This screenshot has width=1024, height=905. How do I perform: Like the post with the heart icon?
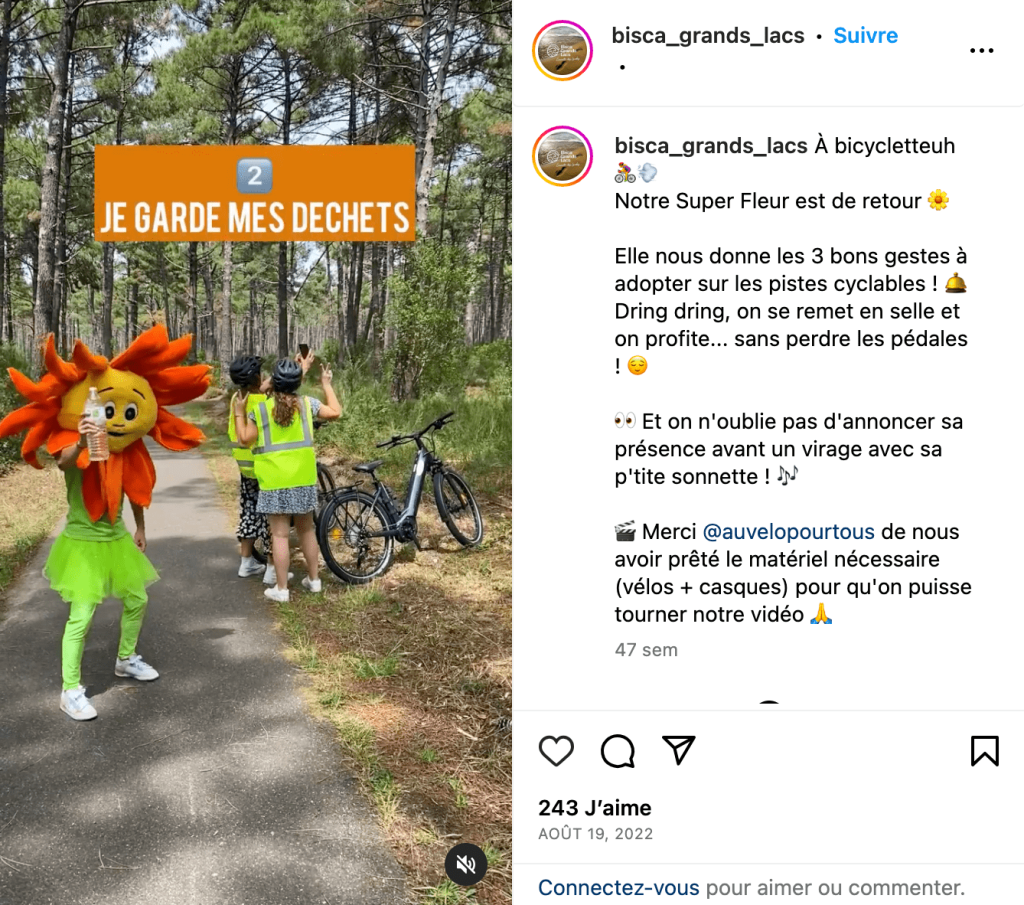556,750
